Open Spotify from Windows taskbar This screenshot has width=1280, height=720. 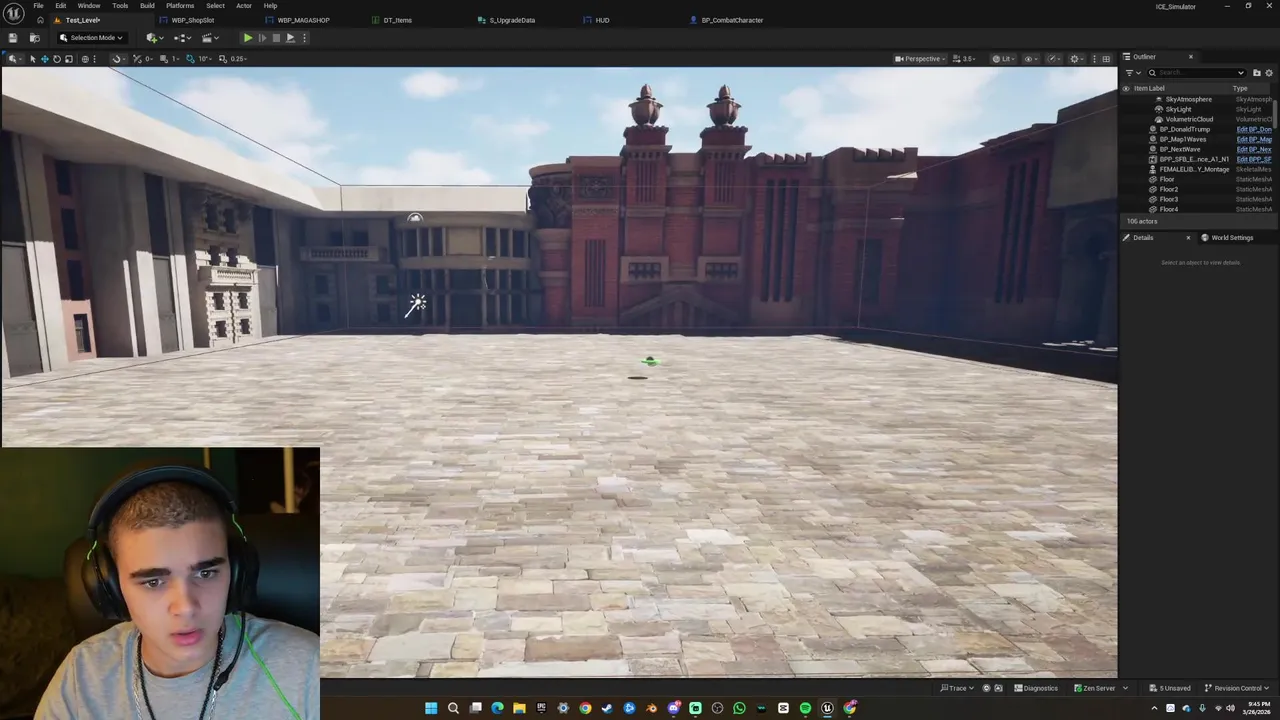click(x=805, y=708)
